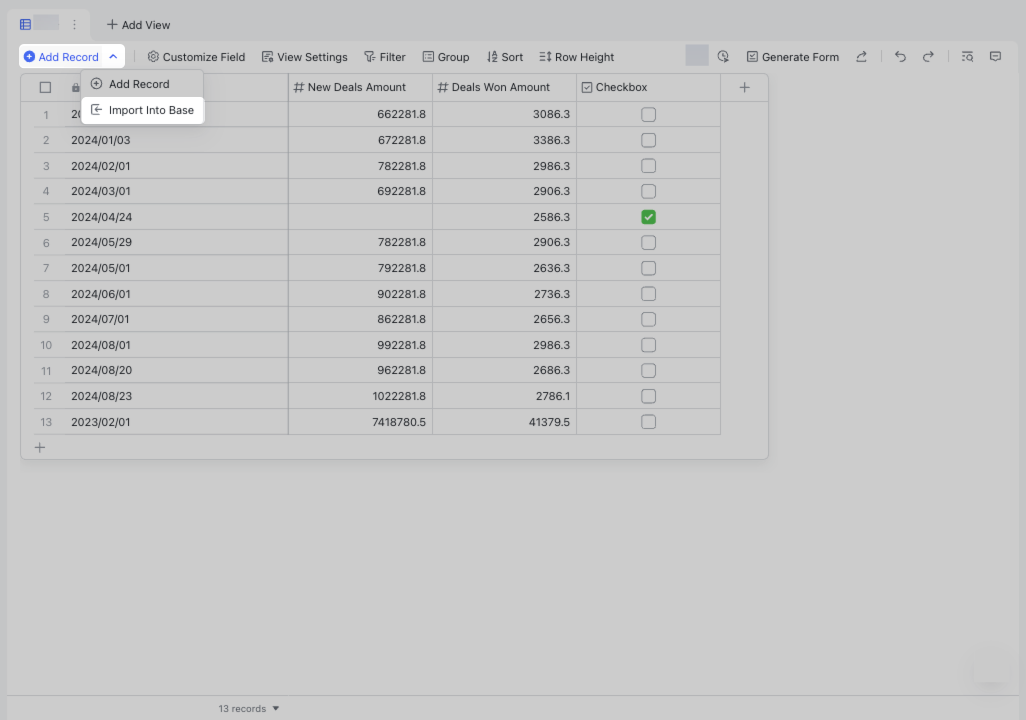
Task: Open the Sort options
Action: pyautogui.click(x=504, y=57)
